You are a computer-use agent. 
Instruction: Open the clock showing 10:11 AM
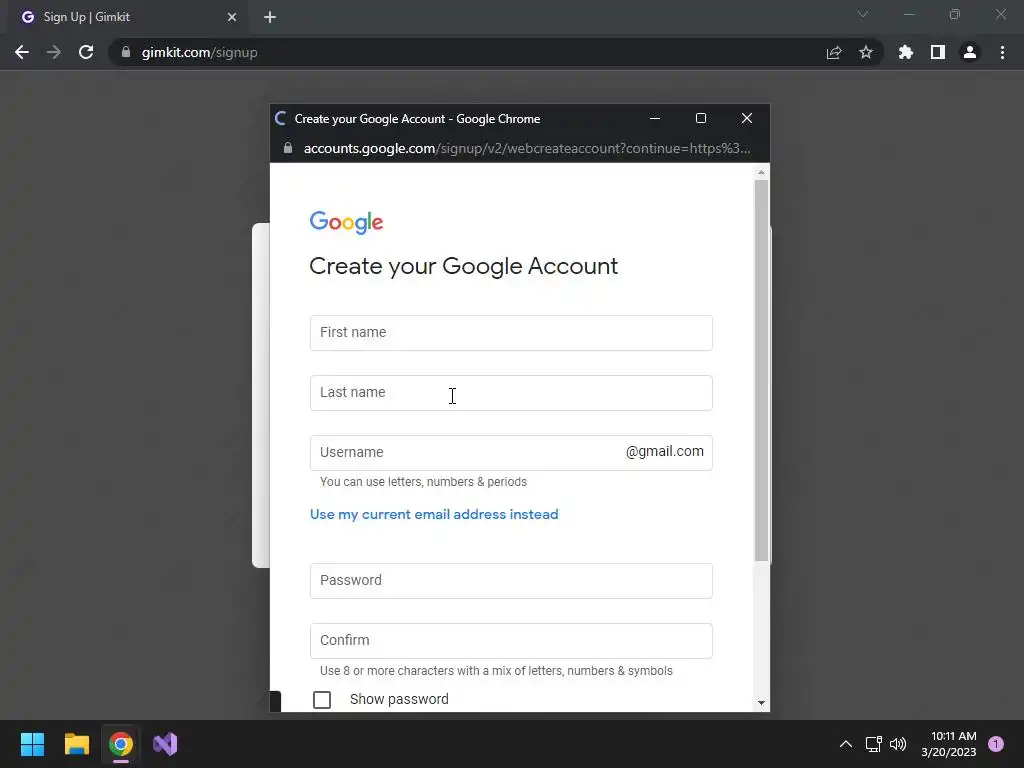click(x=949, y=744)
